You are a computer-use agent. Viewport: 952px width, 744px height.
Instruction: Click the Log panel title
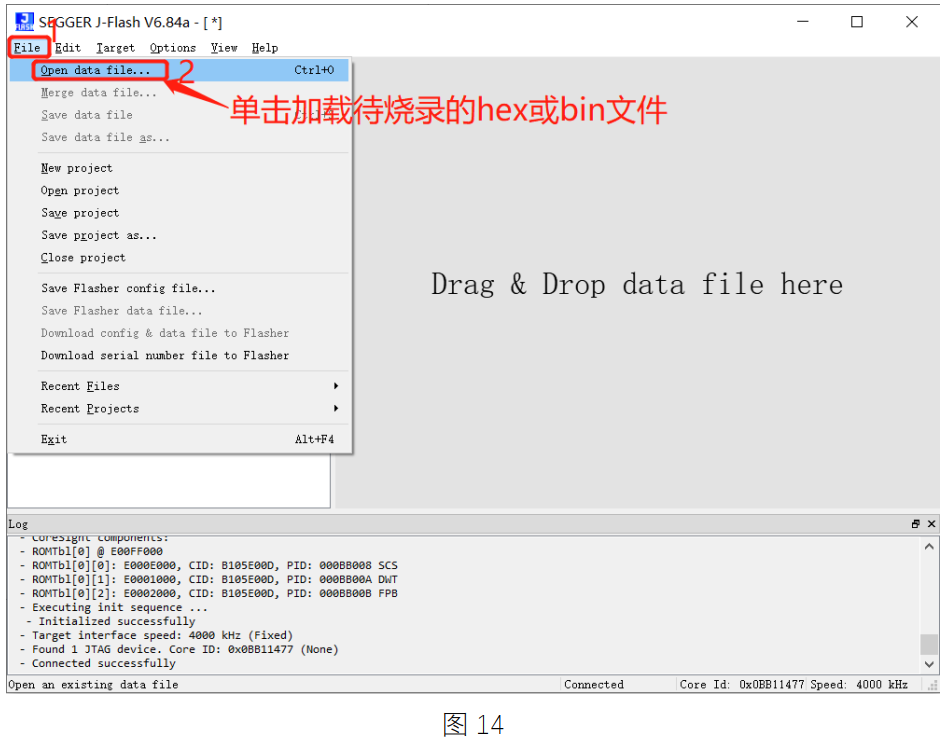18,524
